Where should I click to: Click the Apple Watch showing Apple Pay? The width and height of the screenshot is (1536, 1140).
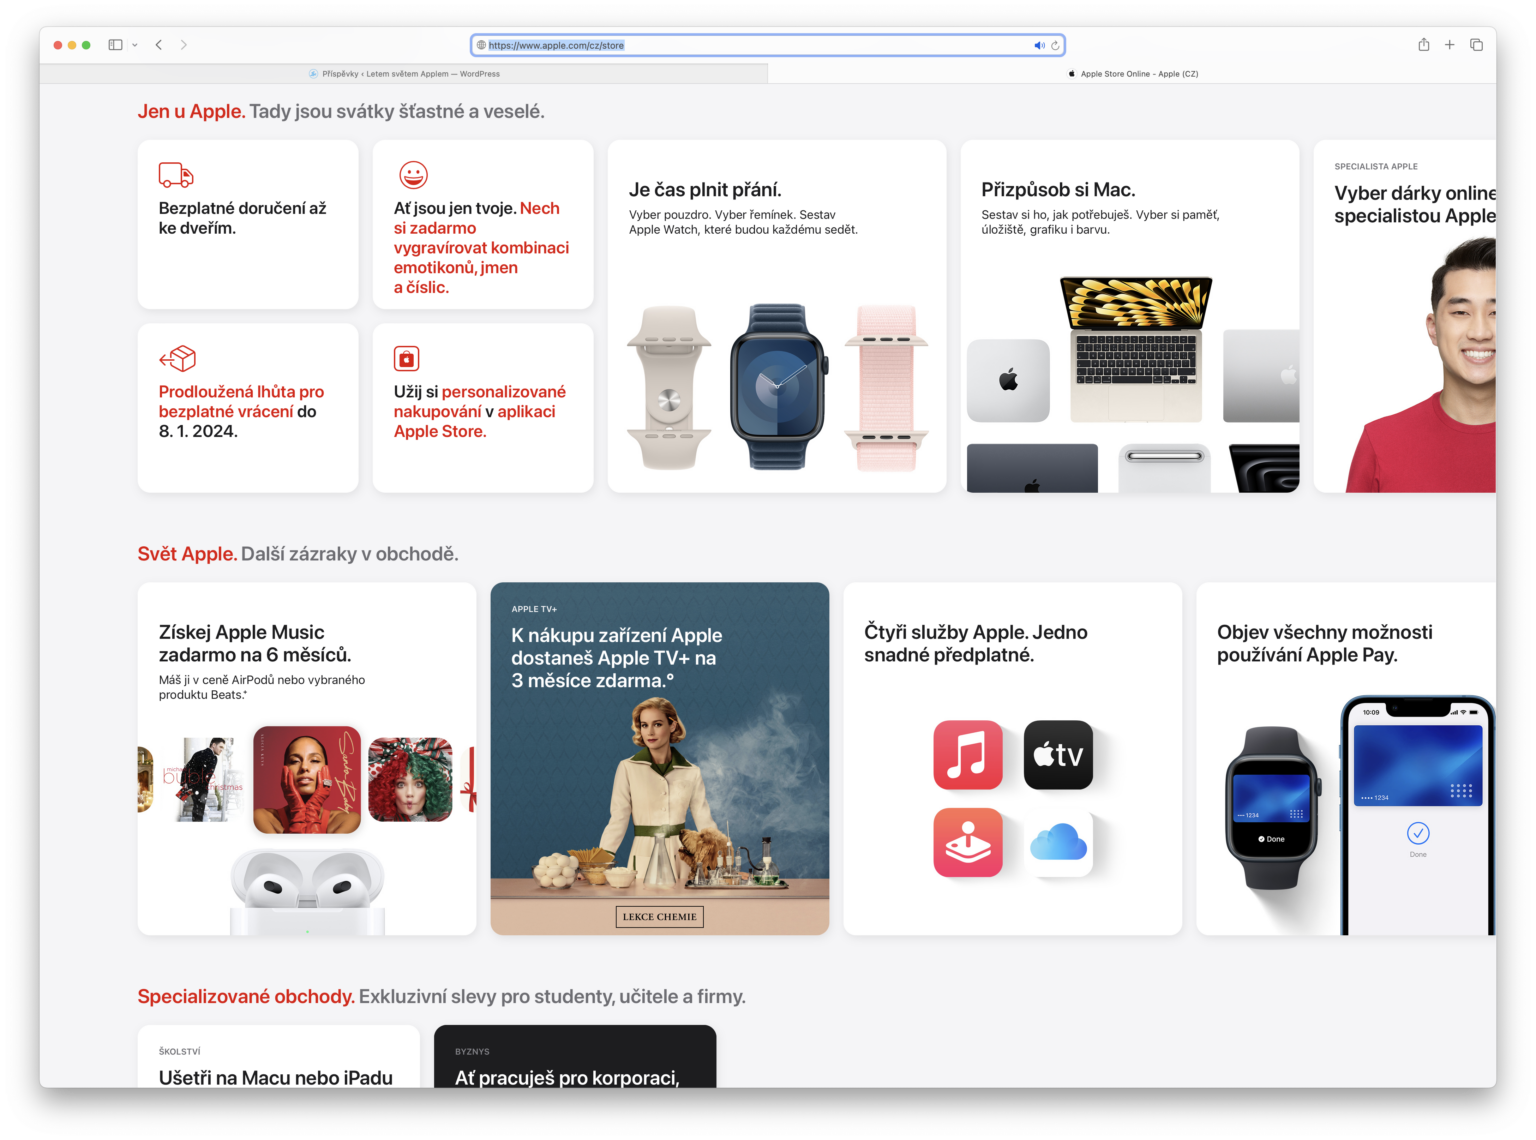pyautogui.click(x=1273, y=808)
